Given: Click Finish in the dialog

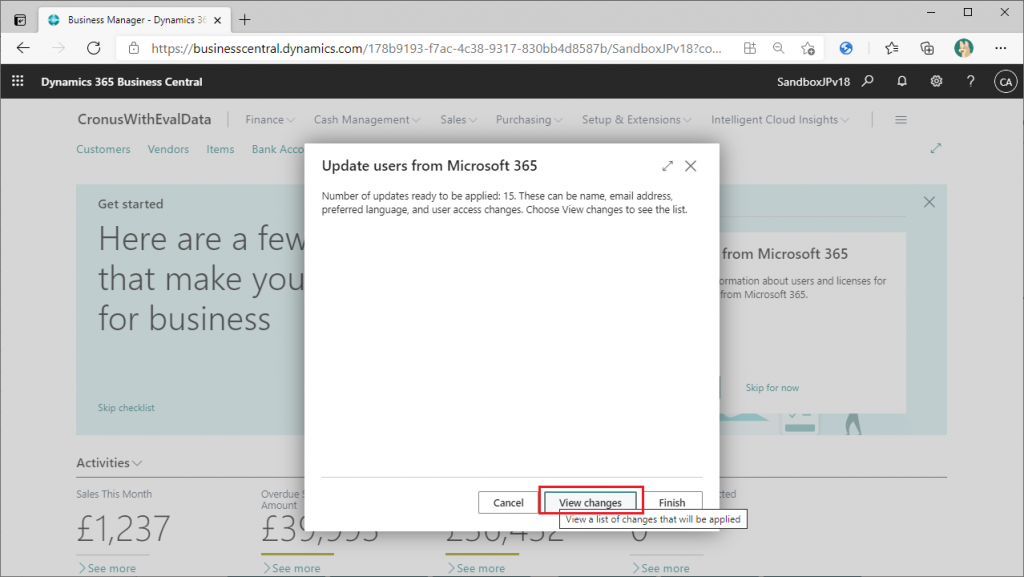Looking at the screenshot, I should [672, 503].
